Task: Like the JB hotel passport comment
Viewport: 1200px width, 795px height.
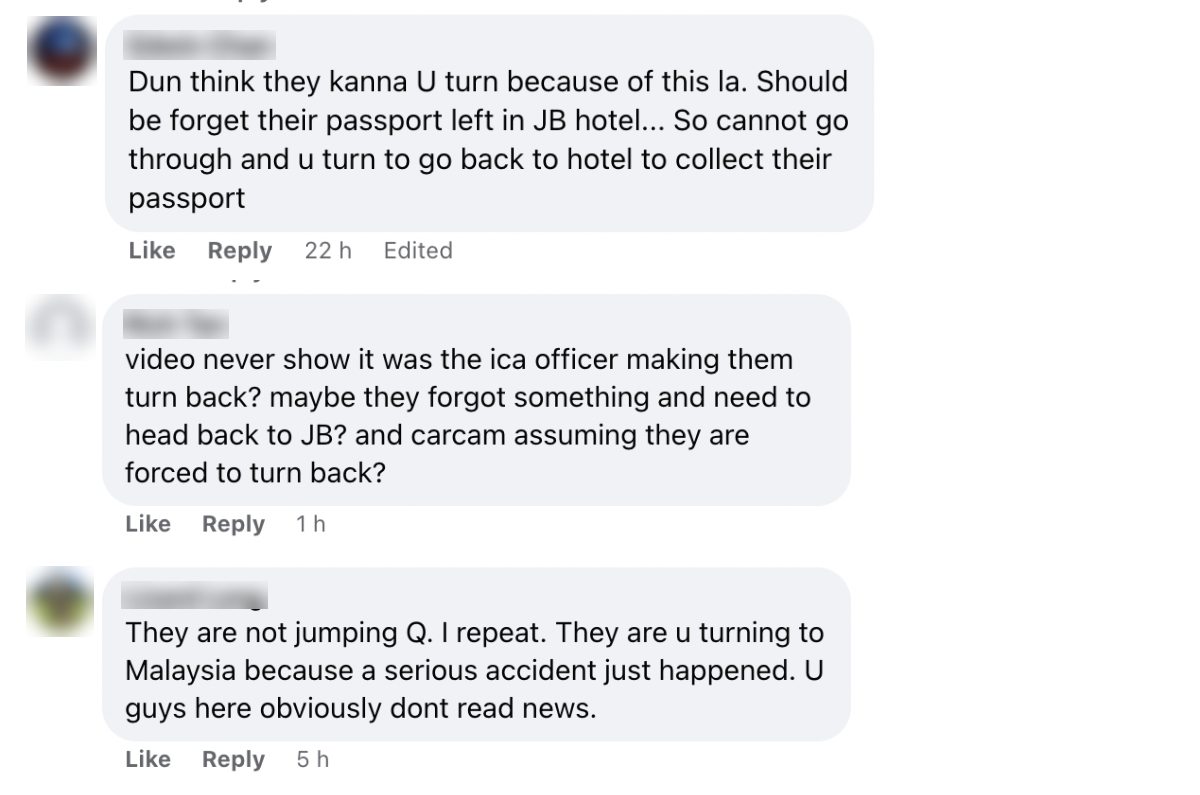Action: [152, 251]
